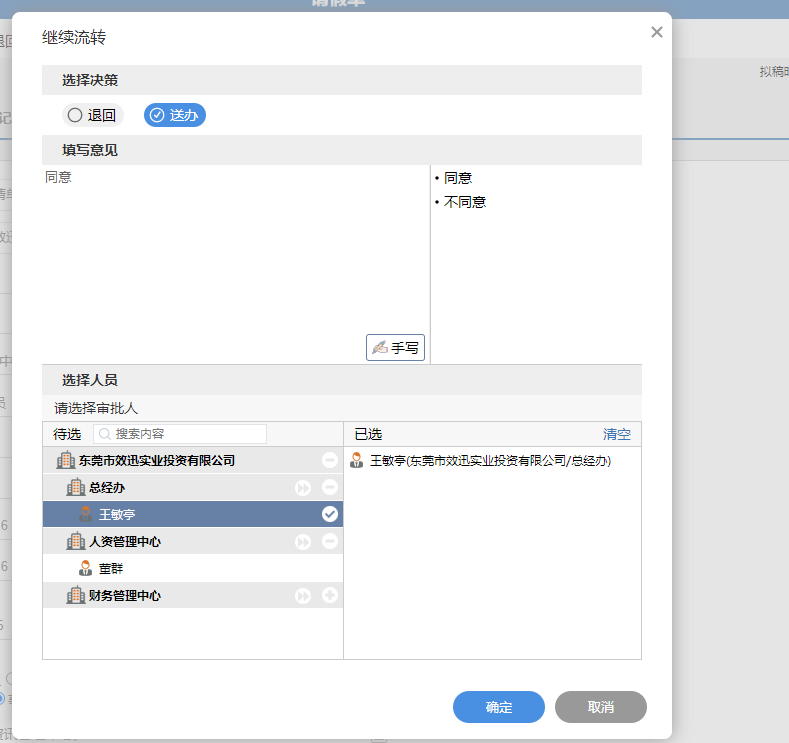Click the 清空 link to clear selections
The image size is (789, 743).
[616, 434]
